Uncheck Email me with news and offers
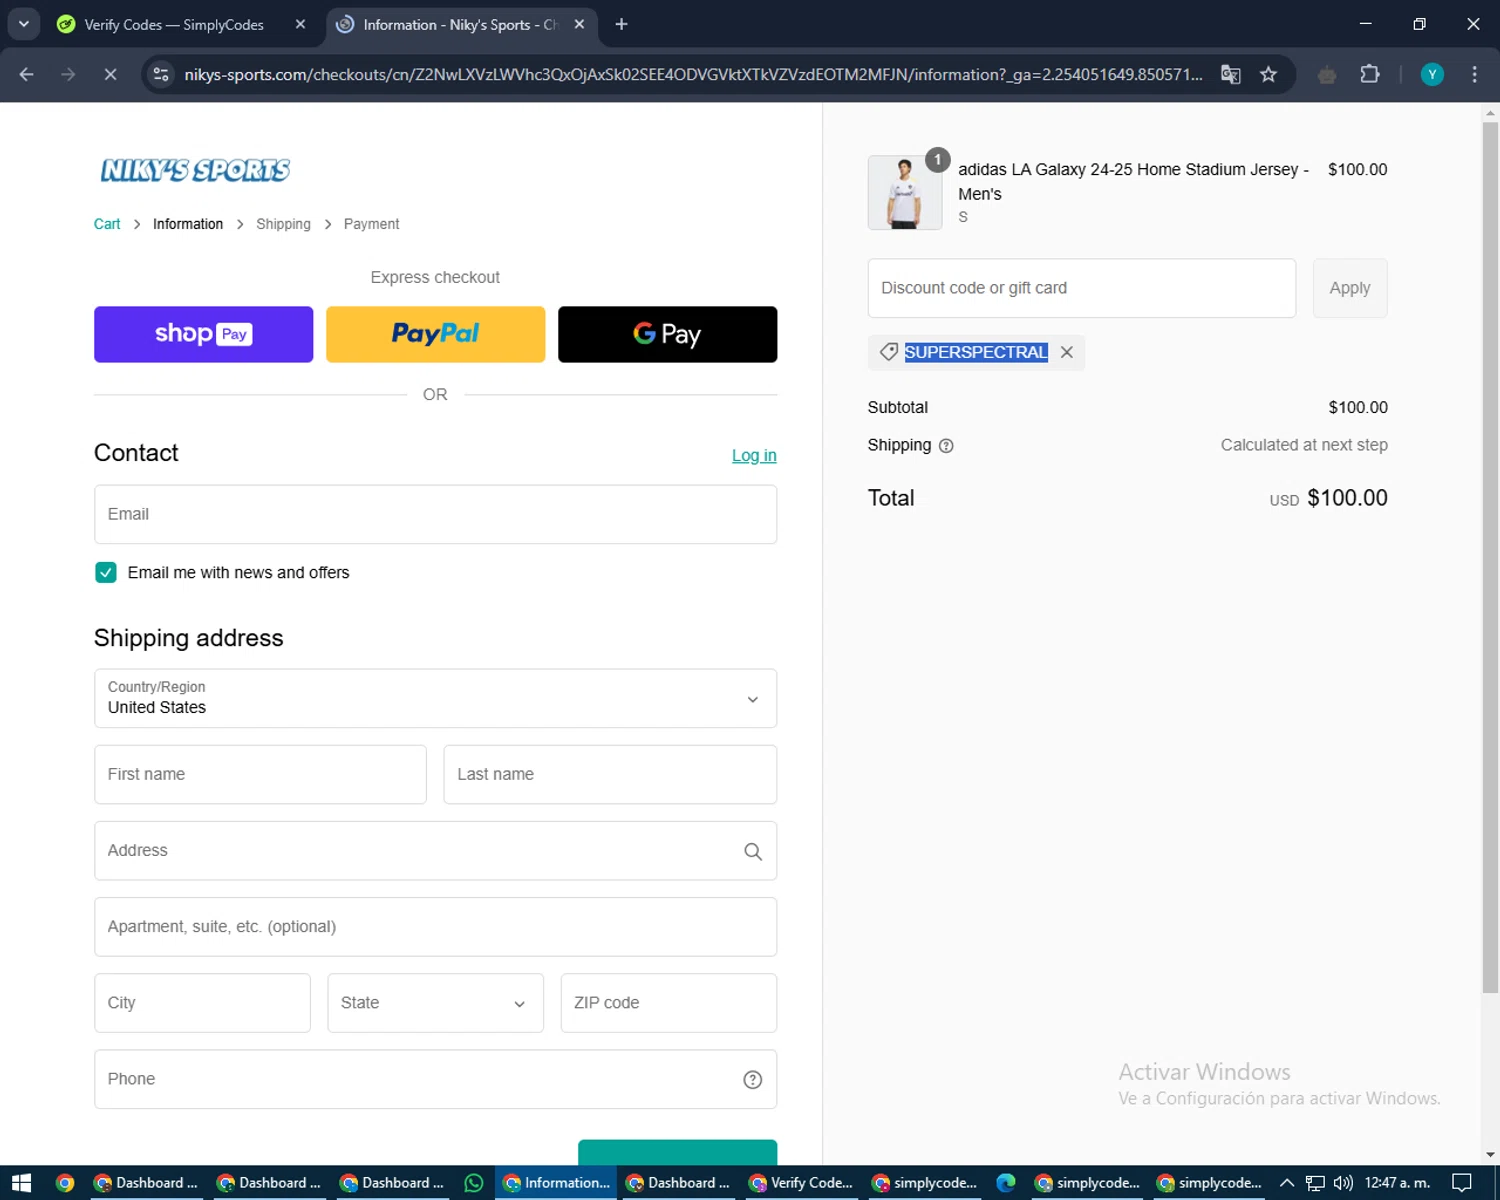Viewport: 1500px width, 1200px height. [x=106, y=572]
